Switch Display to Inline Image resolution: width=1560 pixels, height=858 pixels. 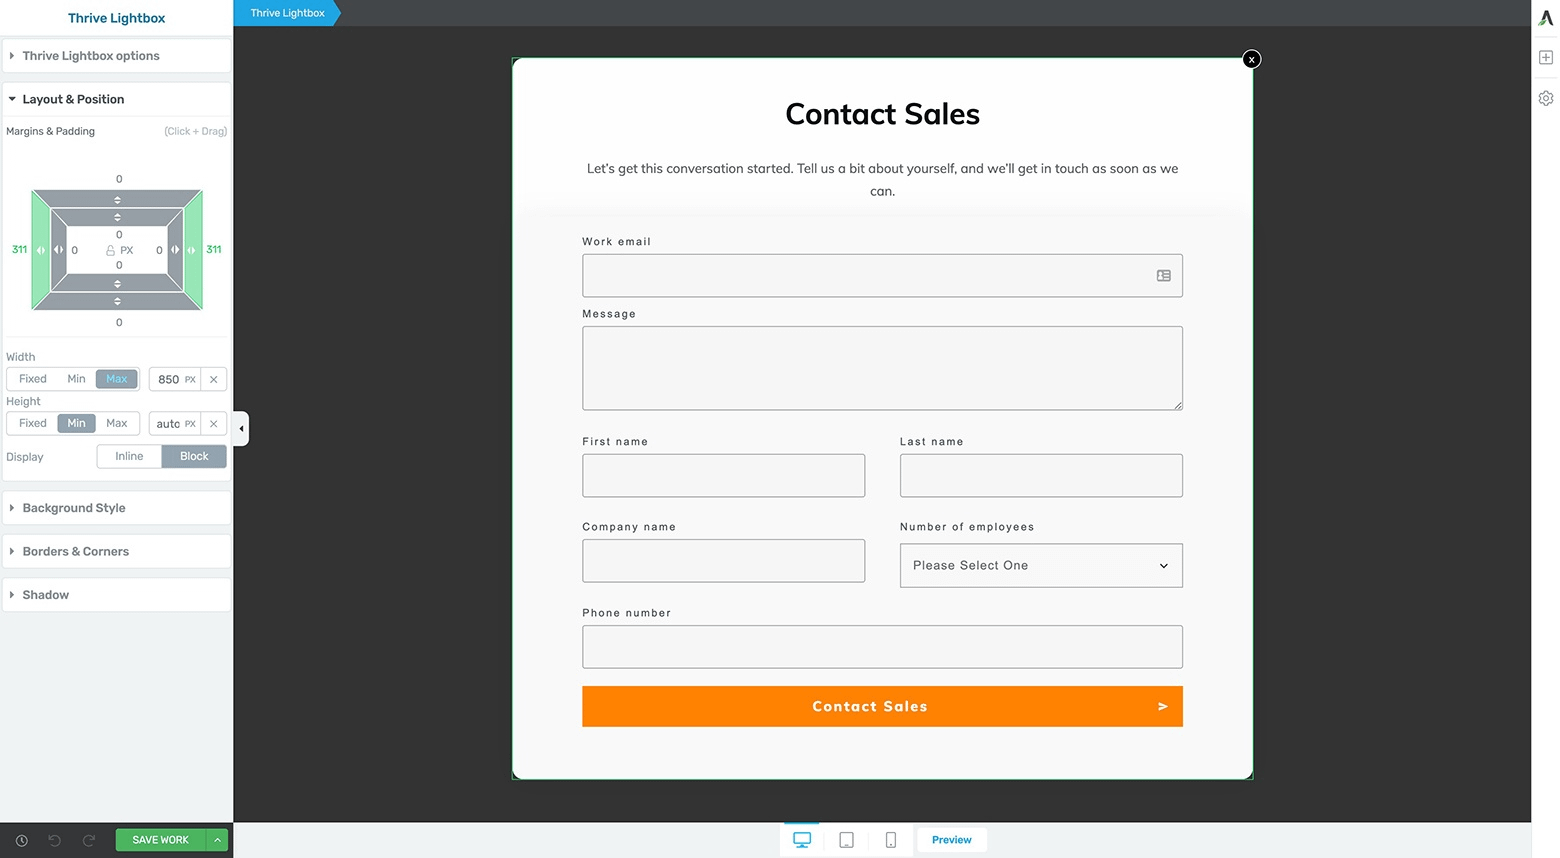(x=128, y=456)
